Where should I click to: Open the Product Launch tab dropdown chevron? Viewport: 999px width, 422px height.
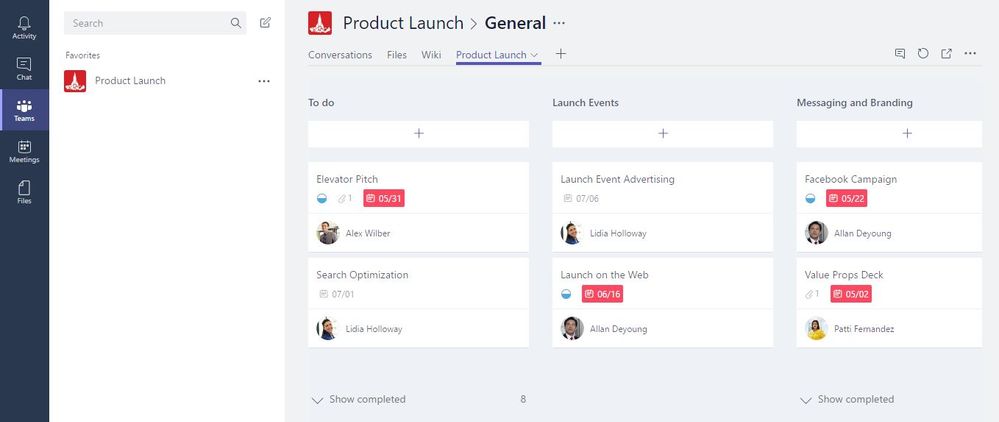(534, 55)
